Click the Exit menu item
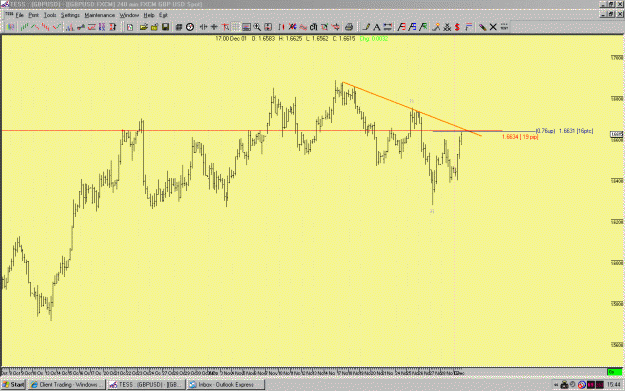 pyautogui.click(x=163, y=15)
